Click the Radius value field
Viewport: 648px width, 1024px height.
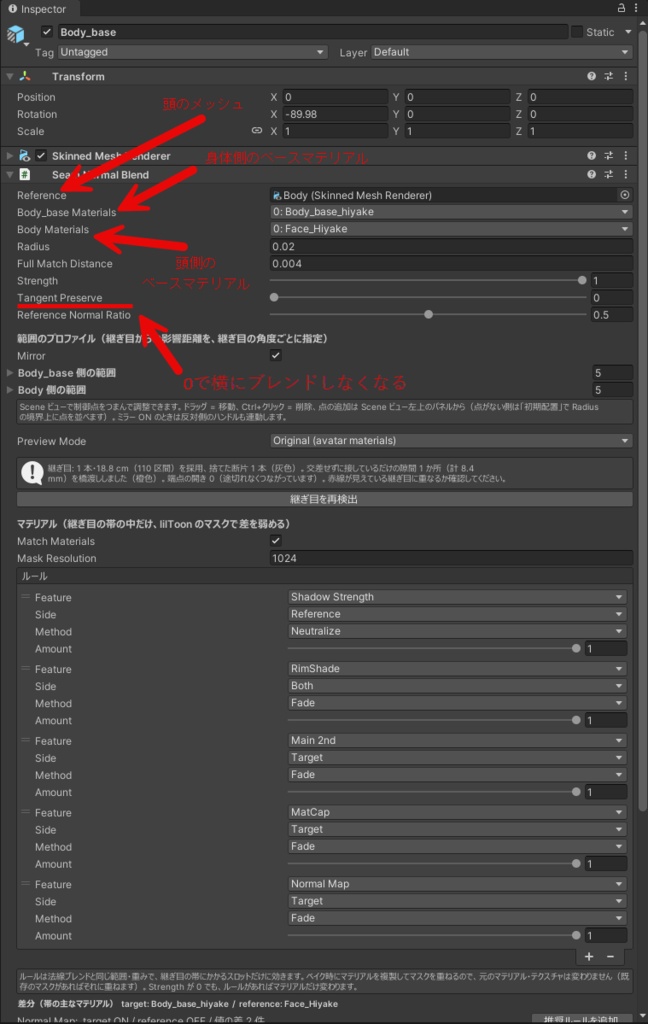(451, 246)
